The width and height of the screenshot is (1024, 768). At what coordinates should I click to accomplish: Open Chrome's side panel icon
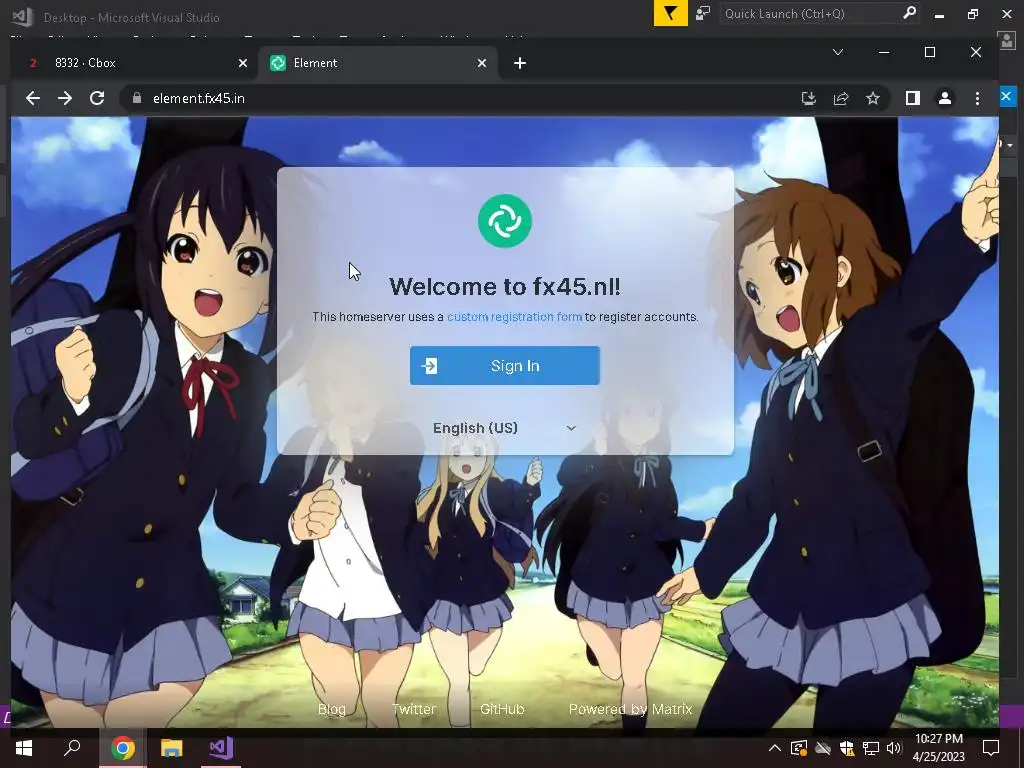pos(913,99)
